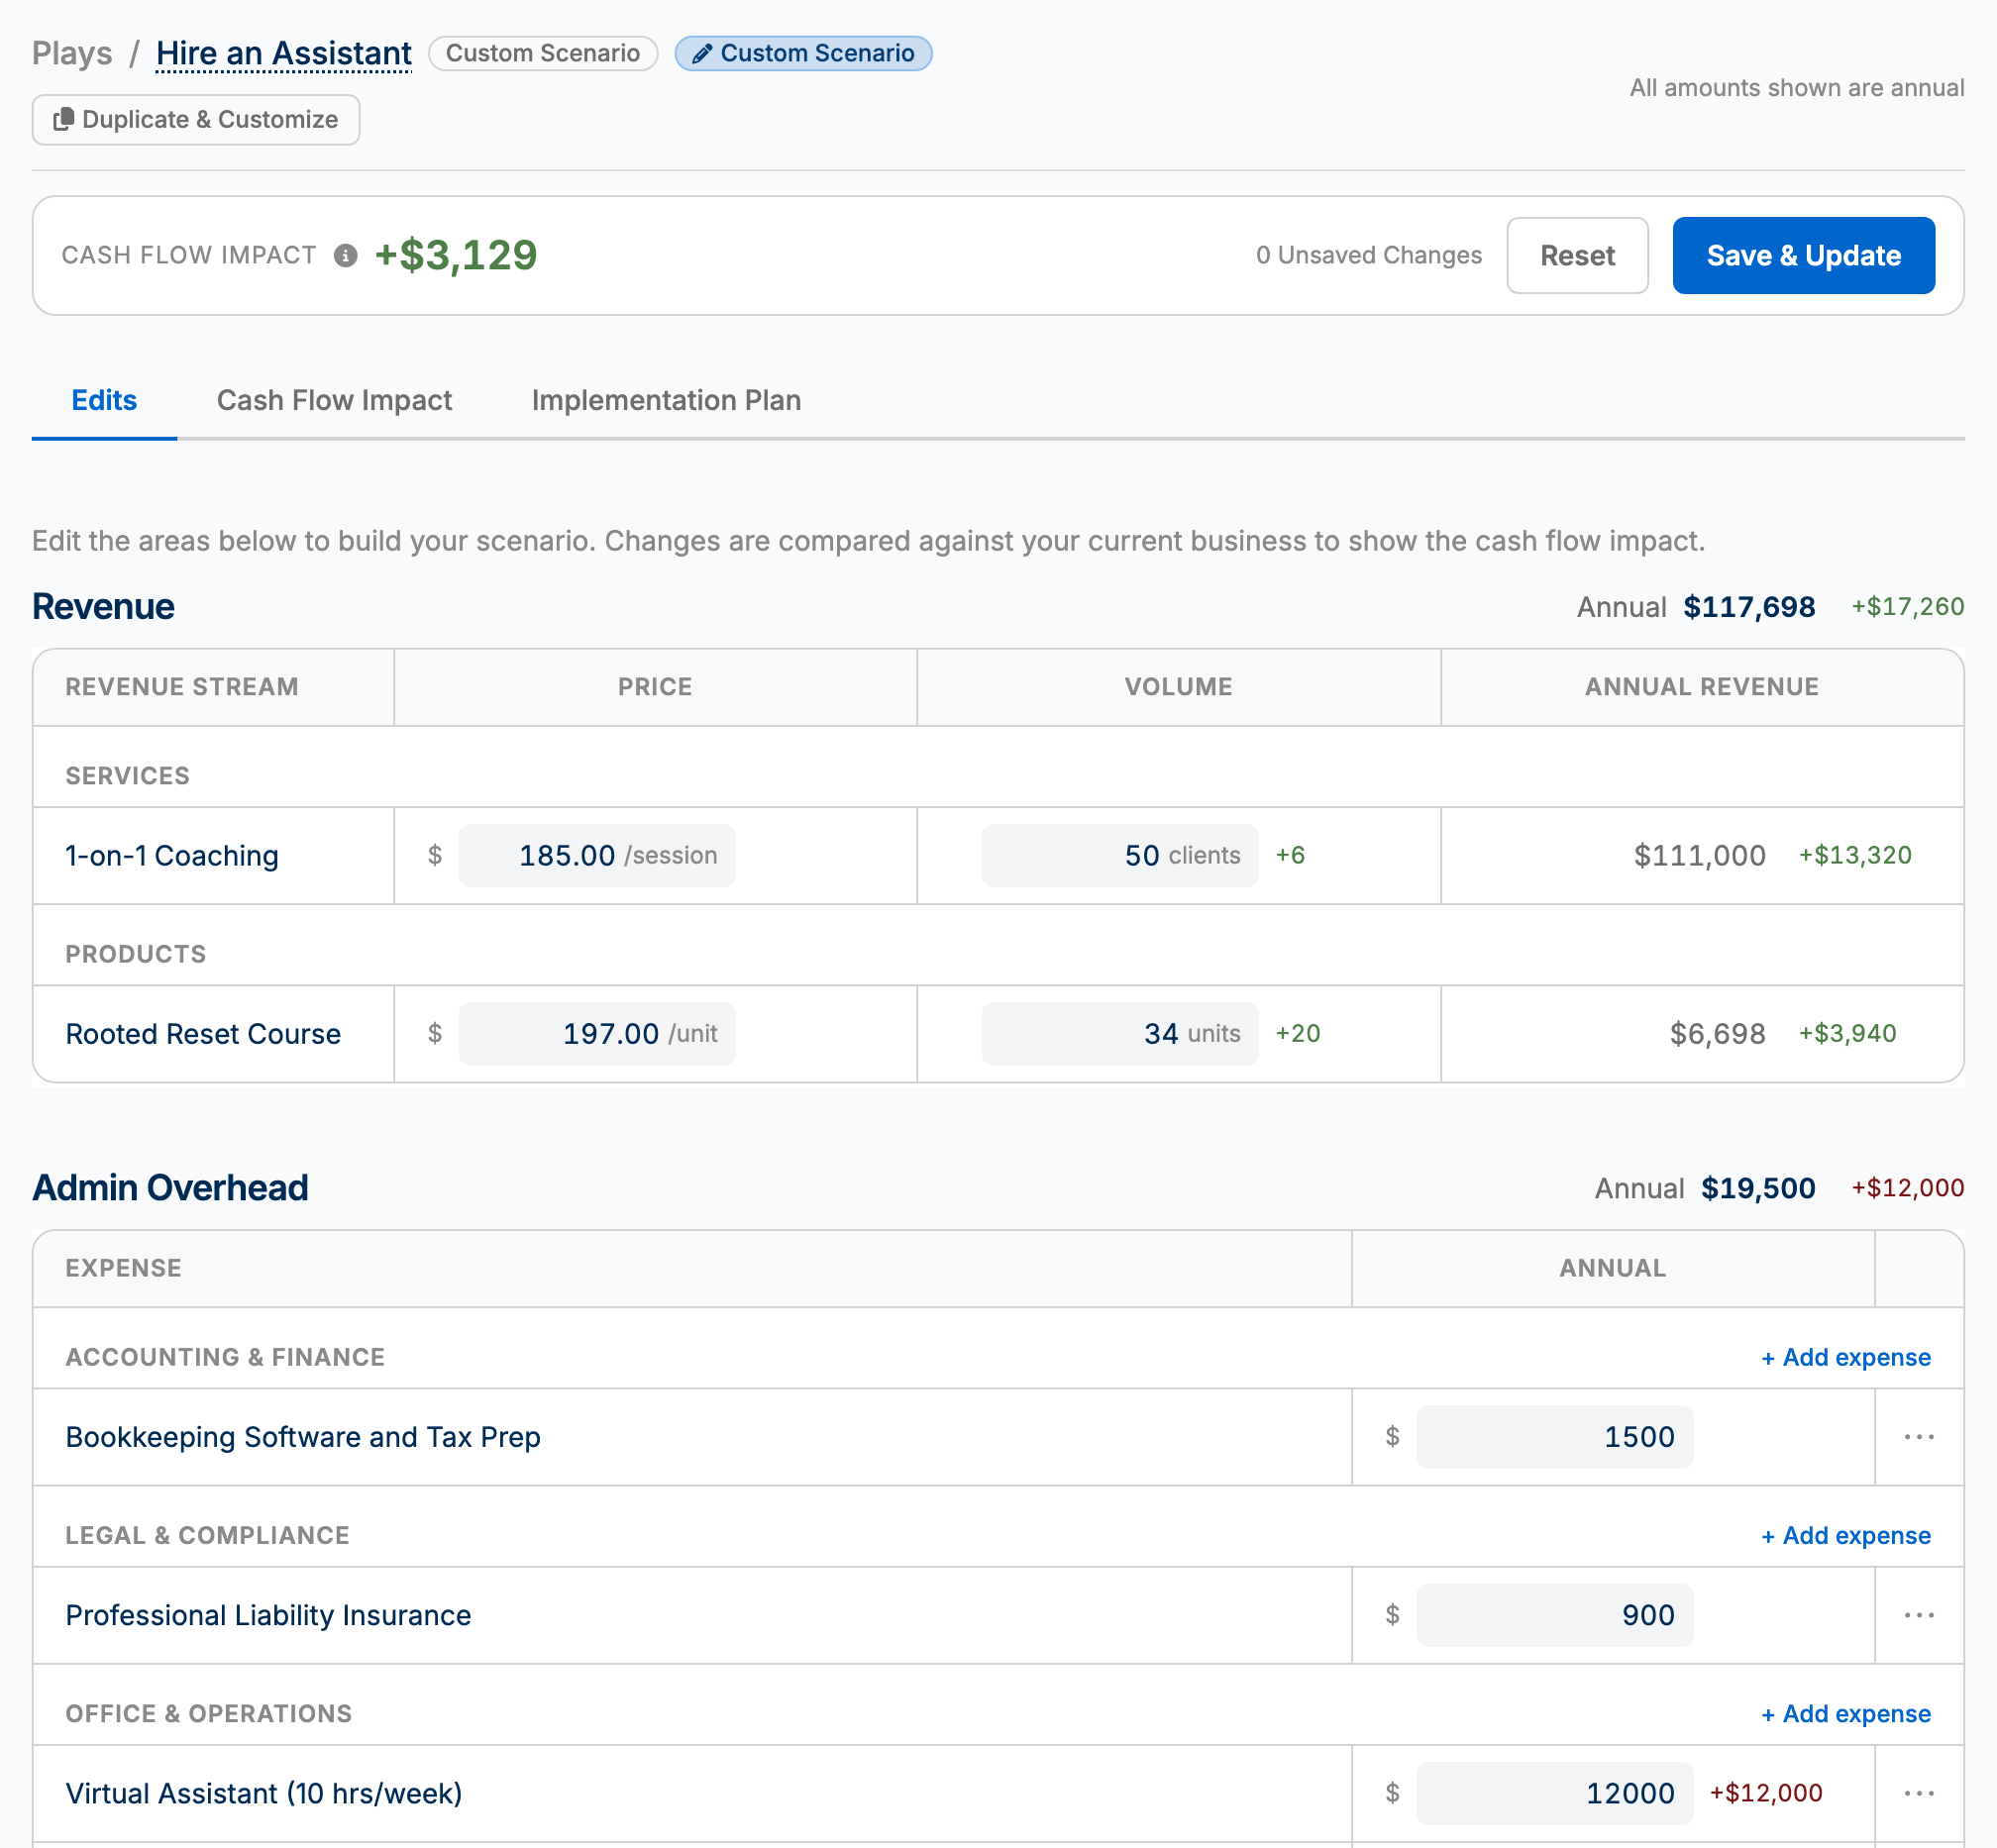Click the grey Custom Scenario badge
Image resolution: width=1997 pixels, height=1848 pixels.
[x=543, y=53]
